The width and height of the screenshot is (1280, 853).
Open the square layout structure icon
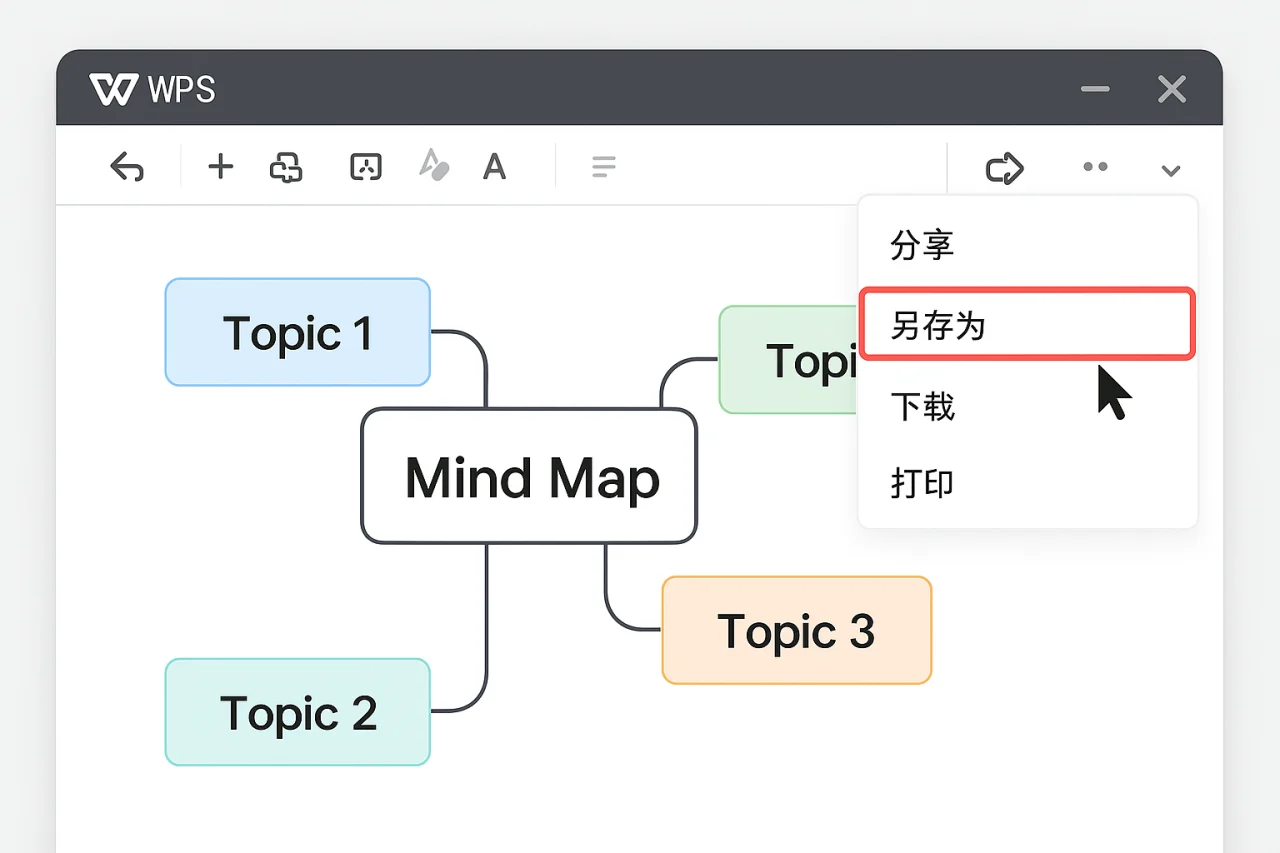pos(365,167)
